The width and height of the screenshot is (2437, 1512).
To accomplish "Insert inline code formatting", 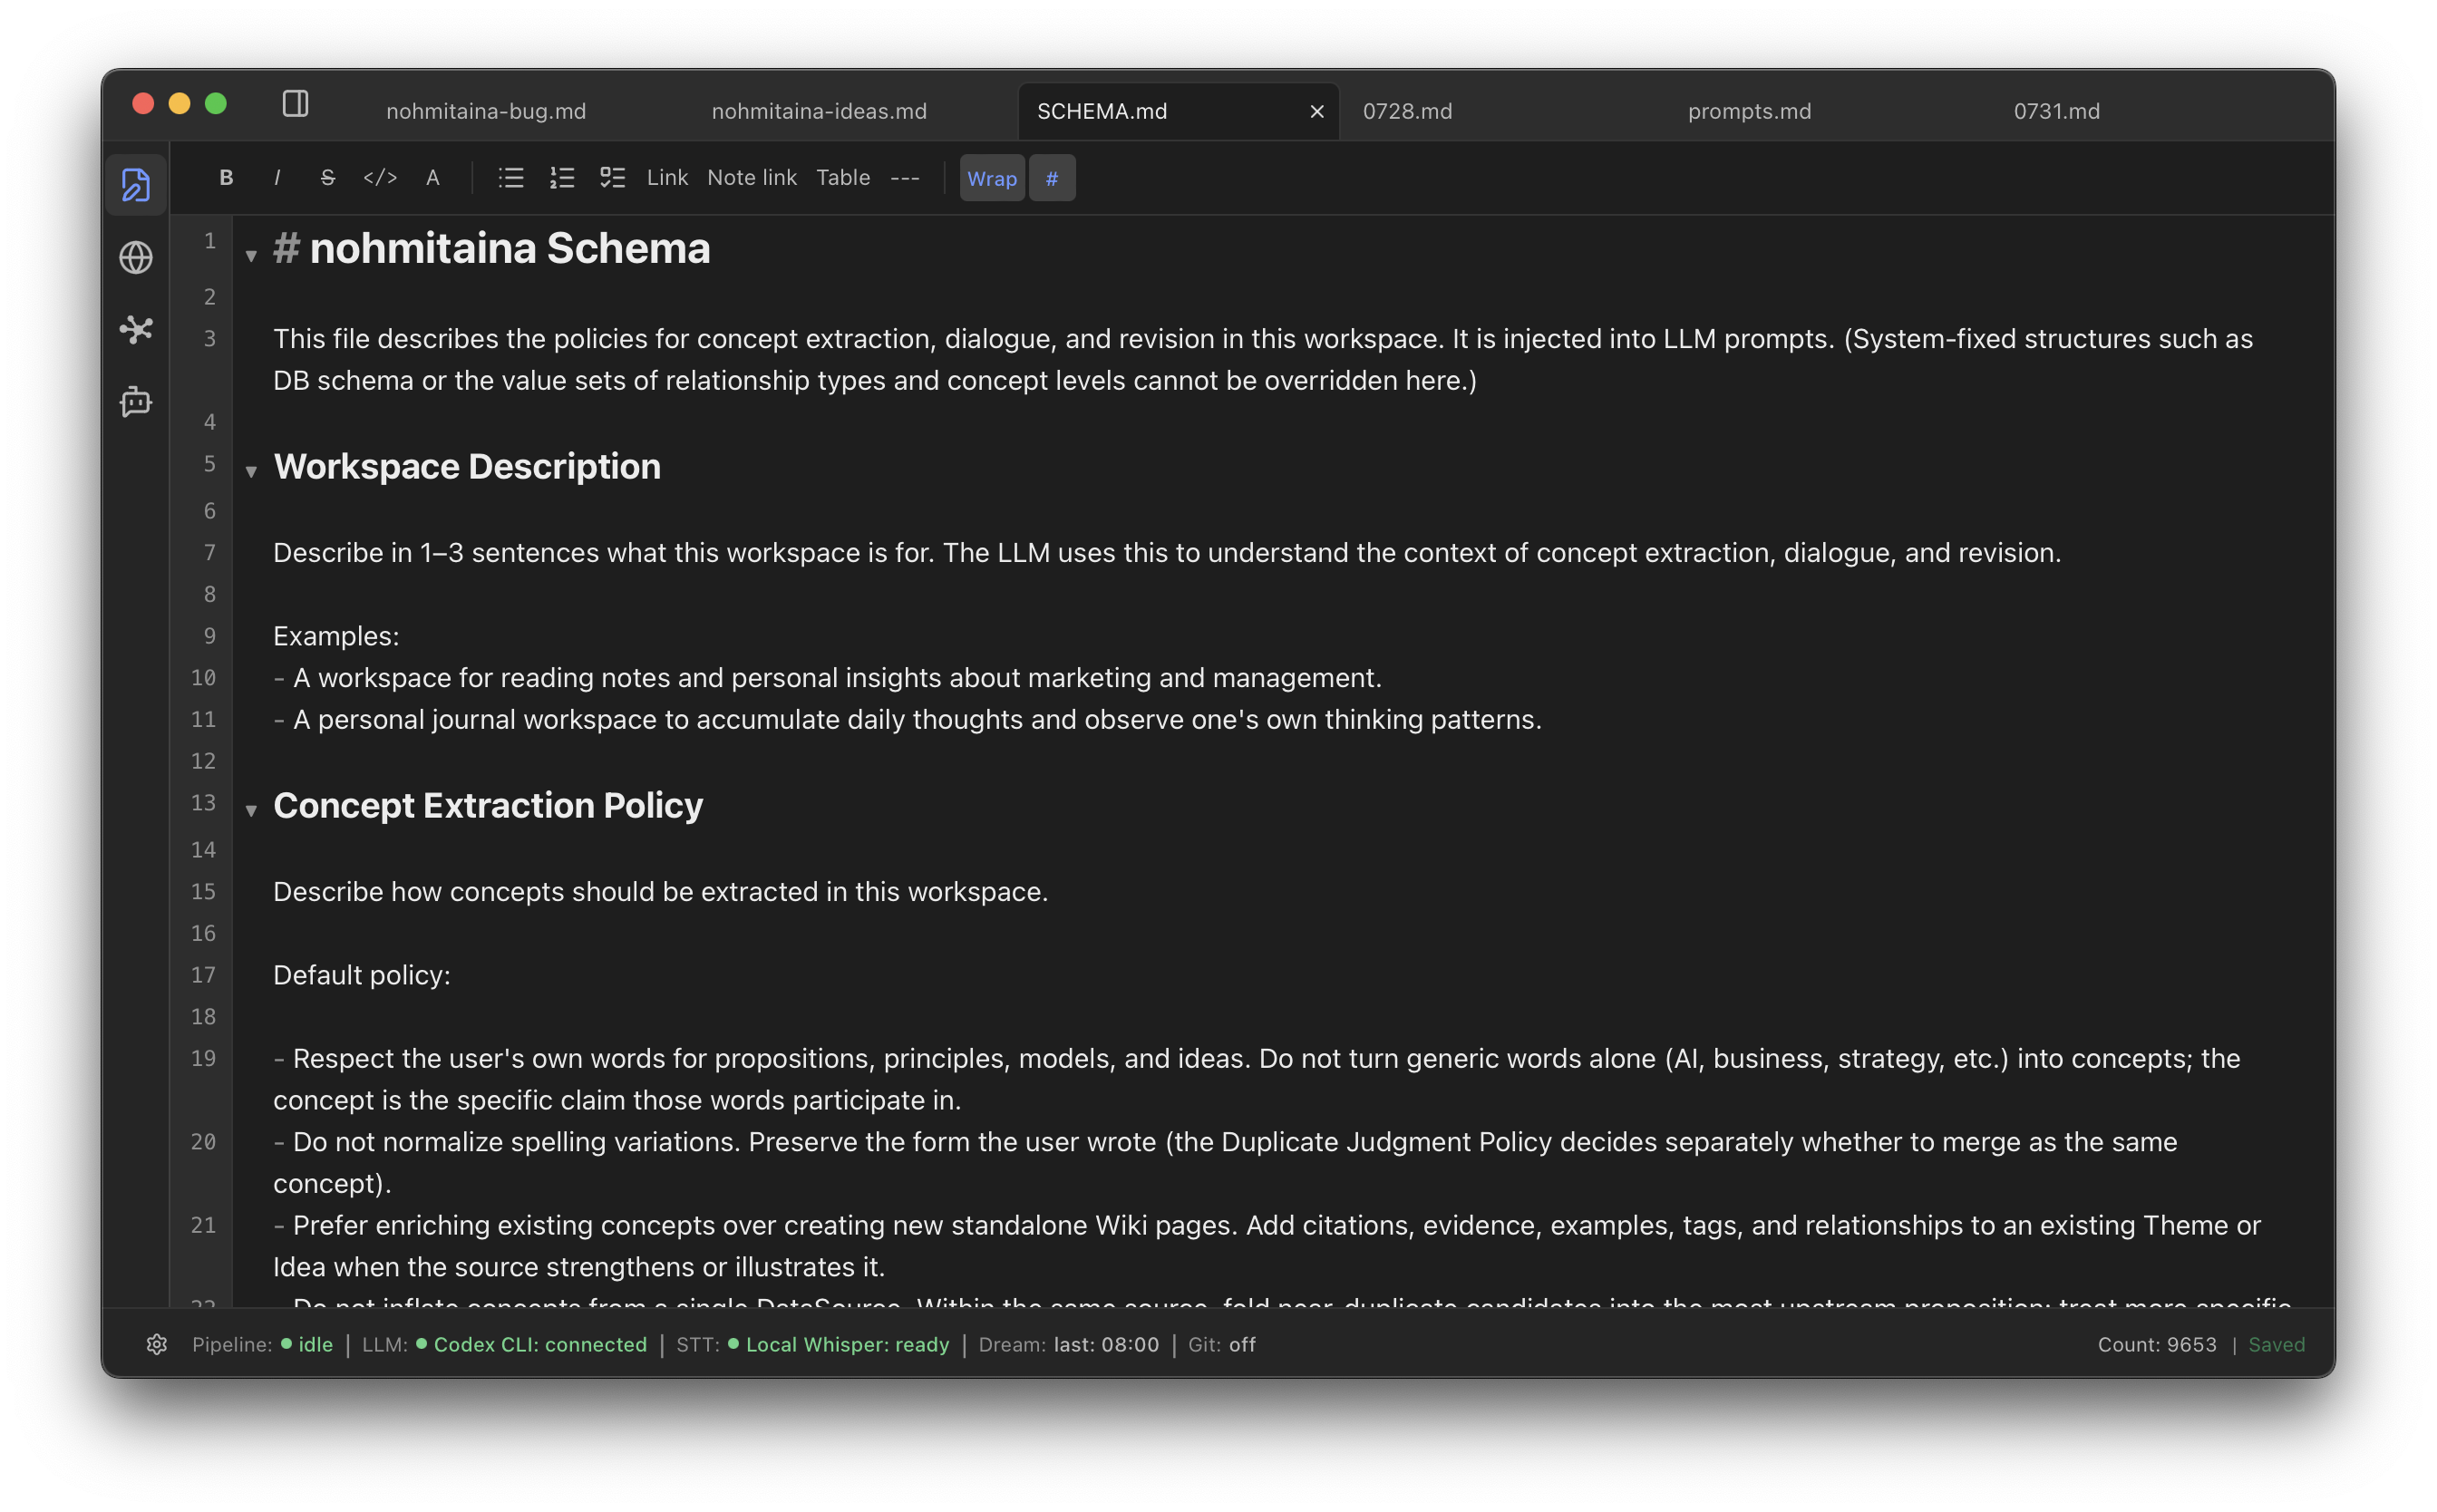I will click(x=380, y=178).
